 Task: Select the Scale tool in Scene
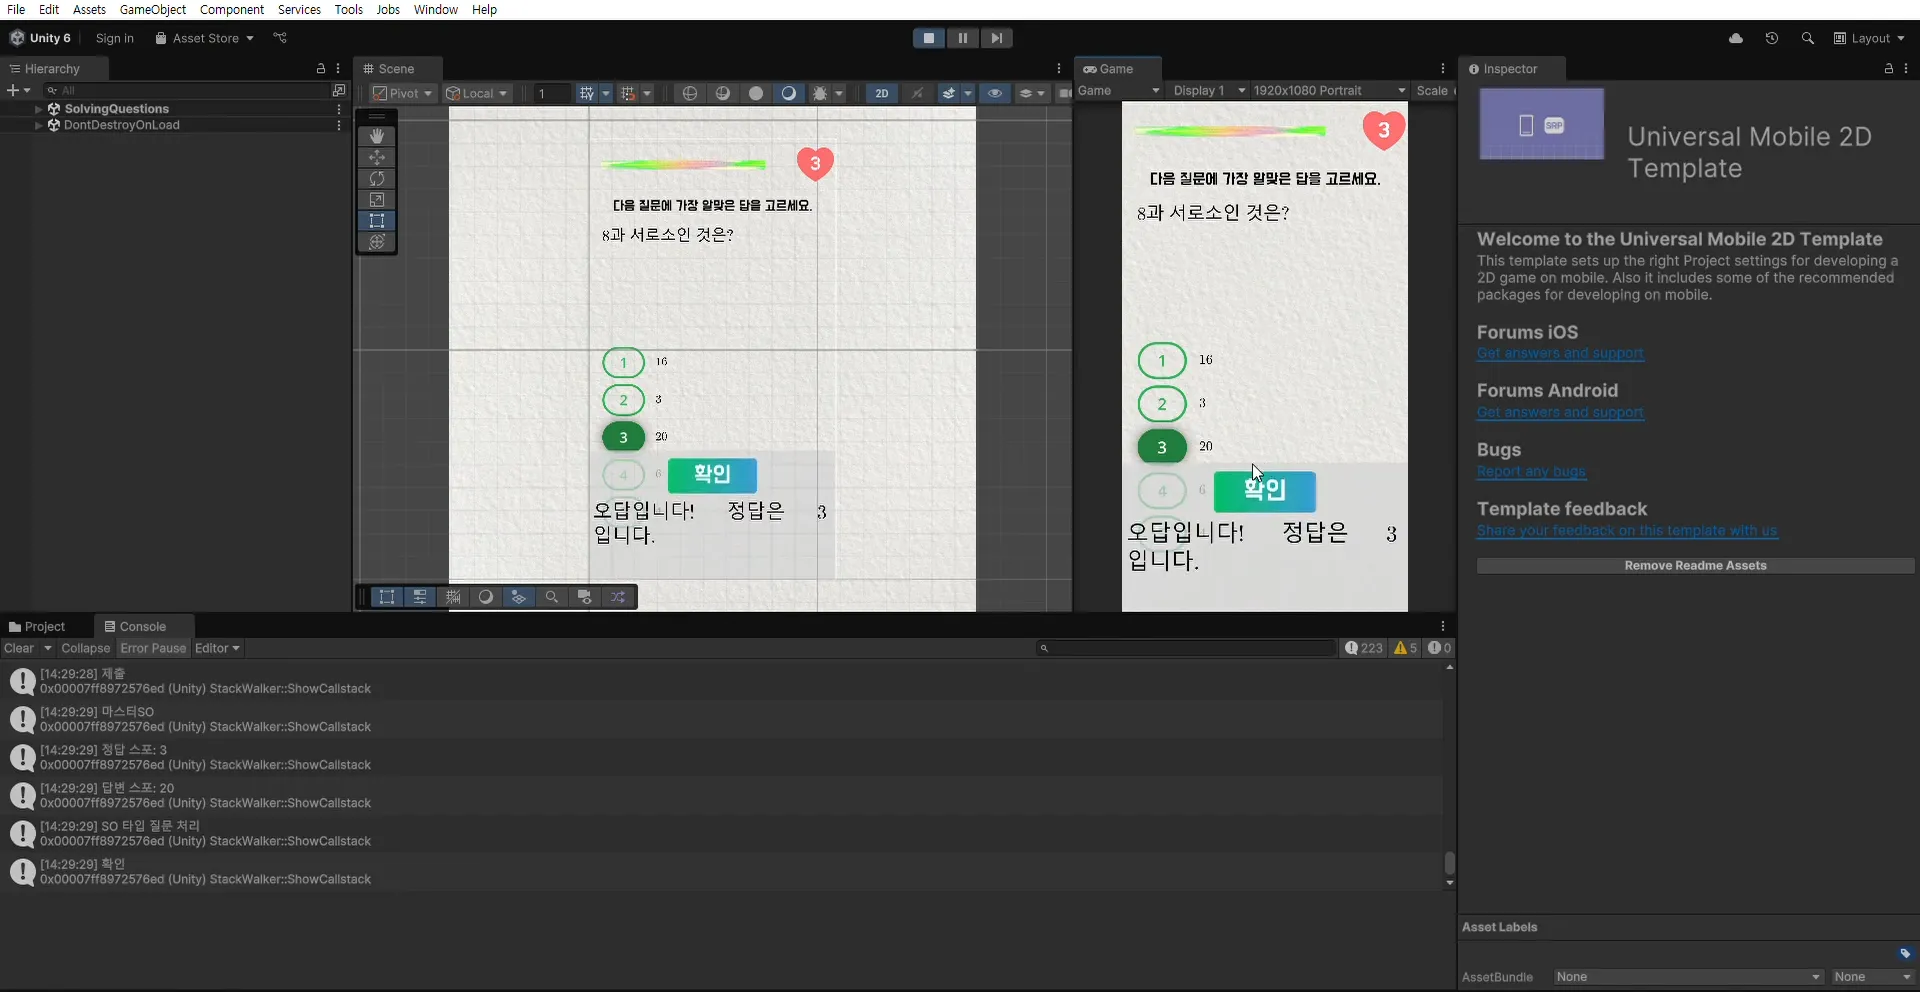pos(377,200)
